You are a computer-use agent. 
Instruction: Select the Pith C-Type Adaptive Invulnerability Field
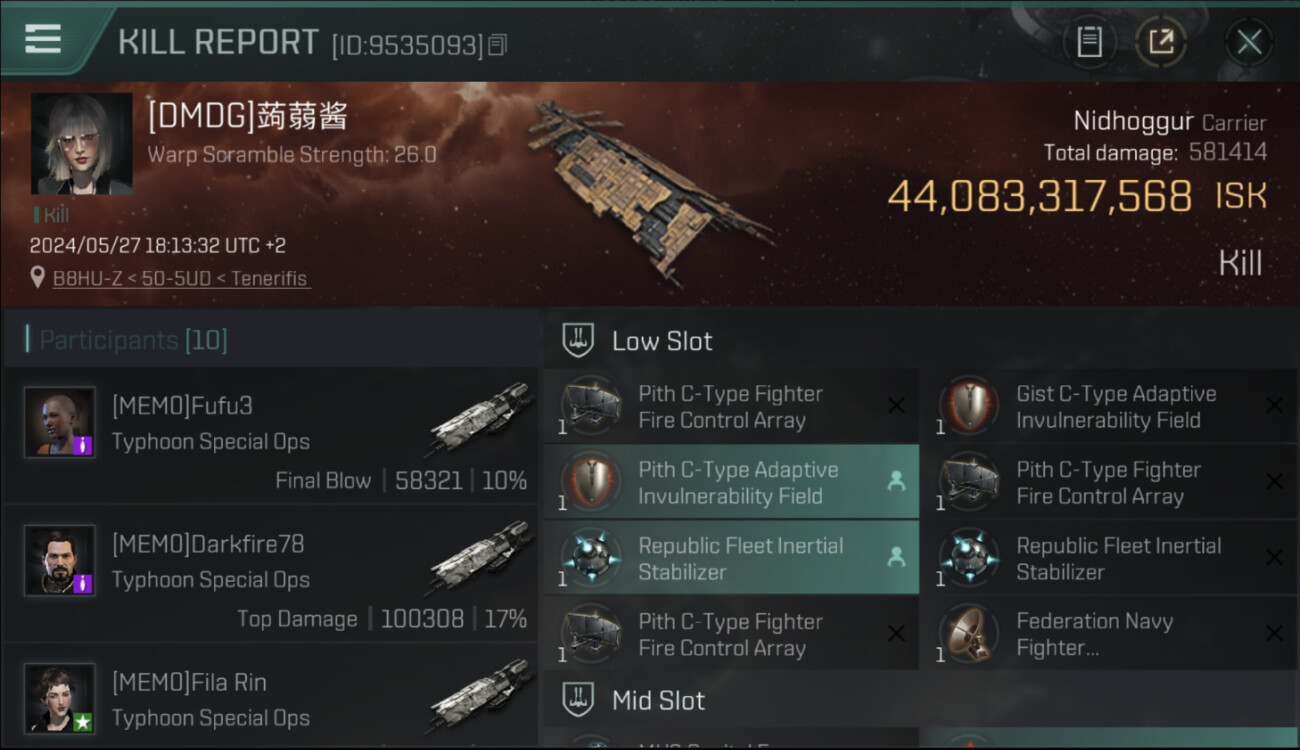(731, 482)
